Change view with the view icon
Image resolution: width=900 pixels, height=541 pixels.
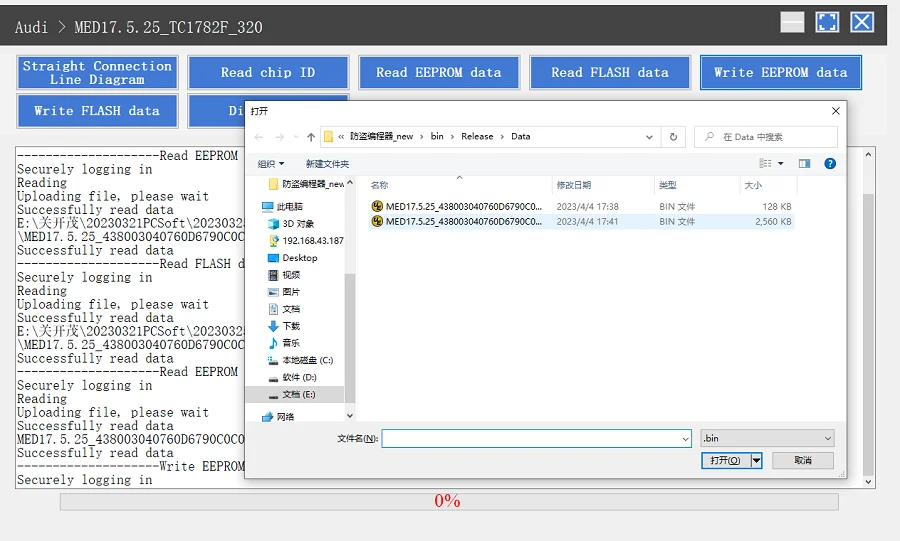click(765, 164)
